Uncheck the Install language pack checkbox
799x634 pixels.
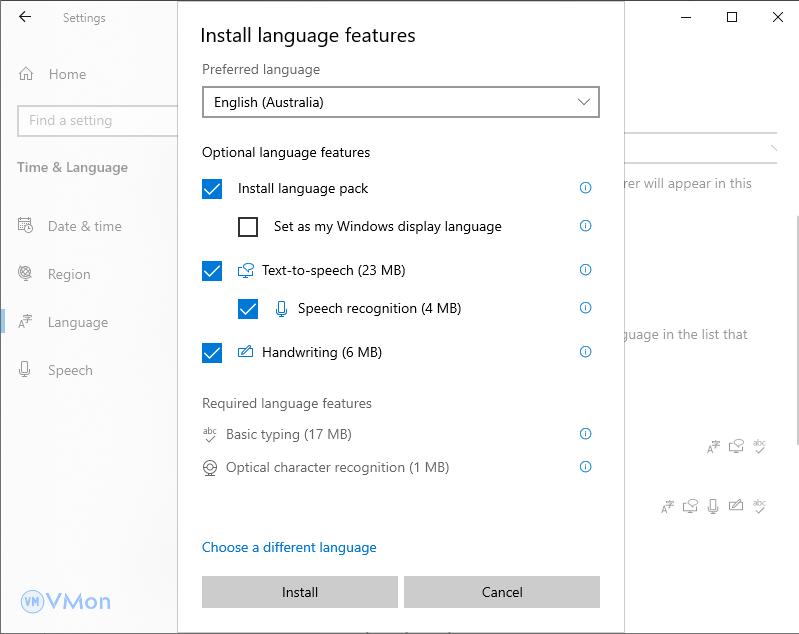click(212, 189)
